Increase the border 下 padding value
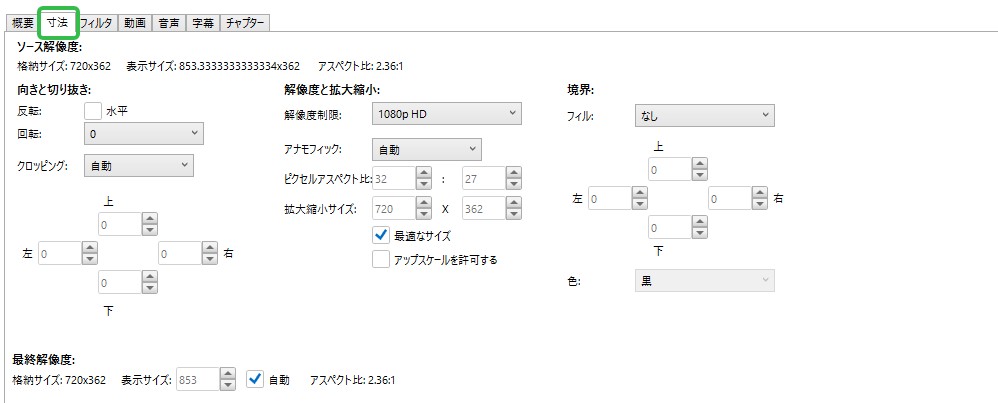This screenshot has width=998, height=403. (699, 222)
